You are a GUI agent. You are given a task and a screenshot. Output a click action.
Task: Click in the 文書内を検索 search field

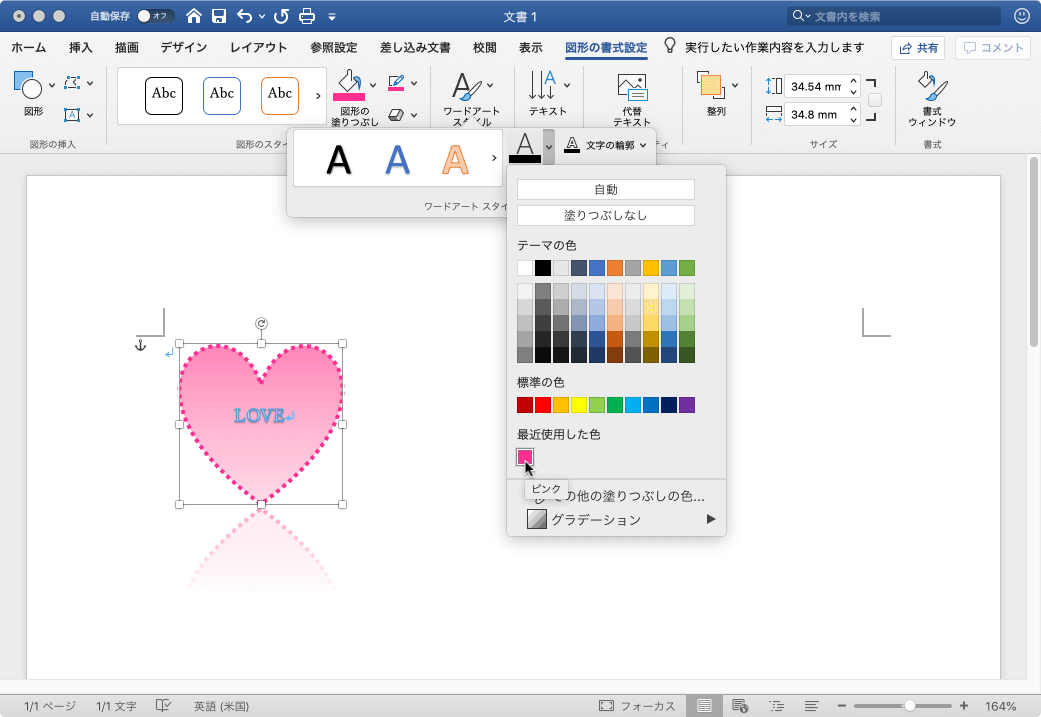point(894,16)
